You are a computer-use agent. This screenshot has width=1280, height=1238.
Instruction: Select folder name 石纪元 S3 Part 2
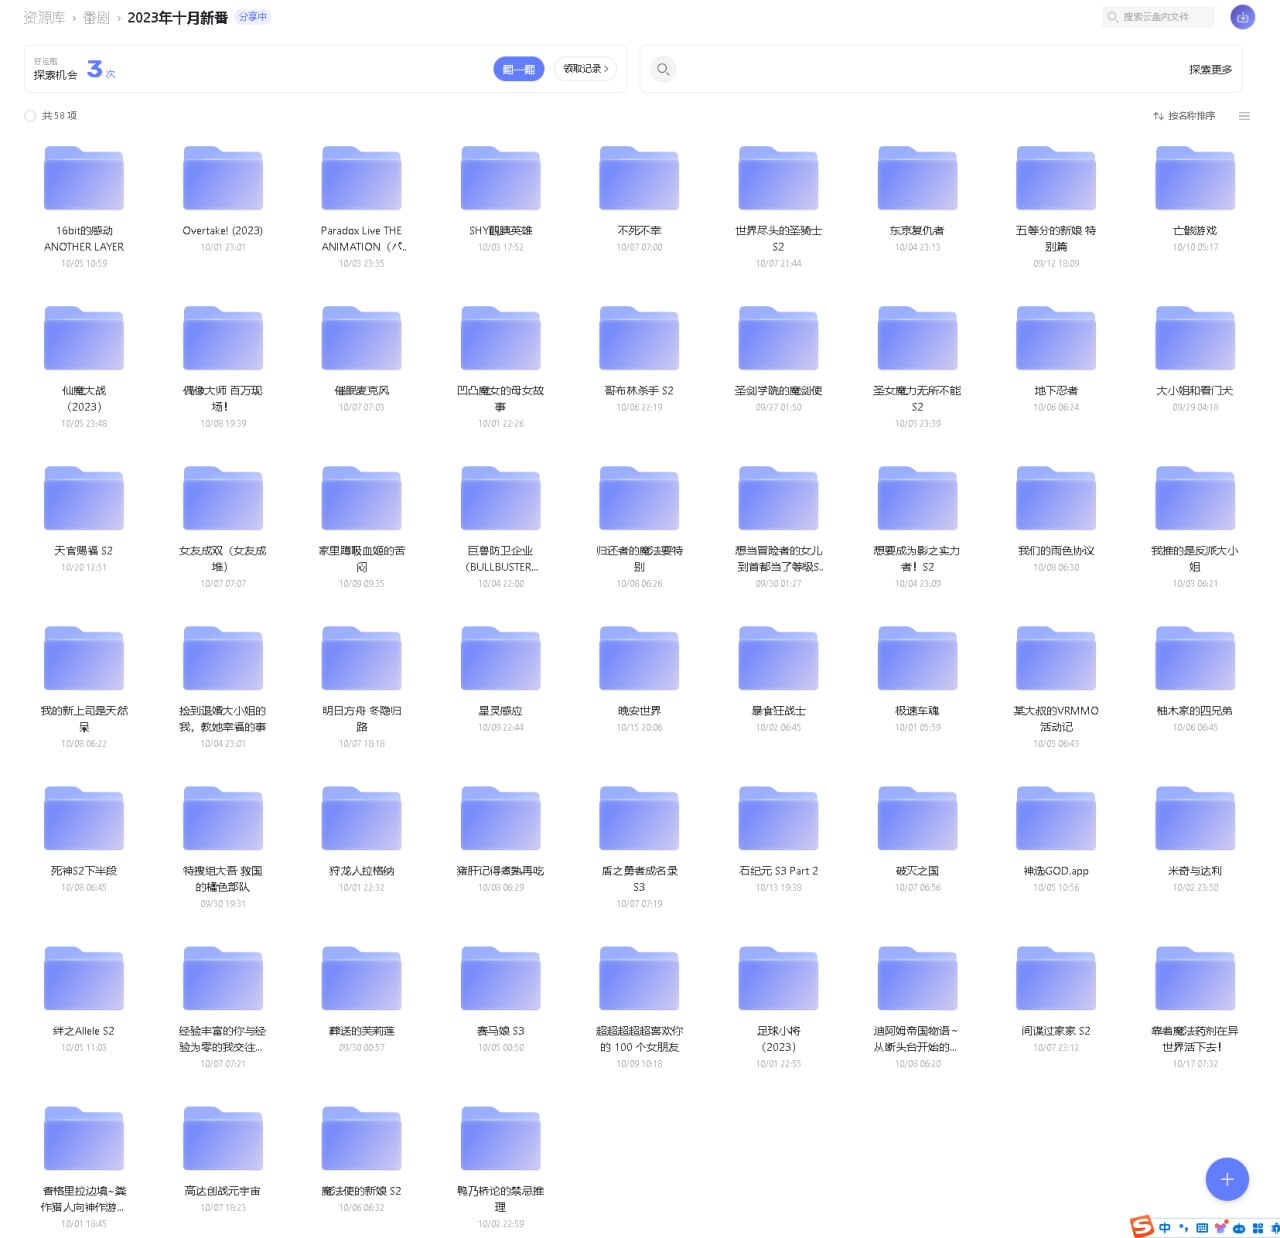(778, 871)
